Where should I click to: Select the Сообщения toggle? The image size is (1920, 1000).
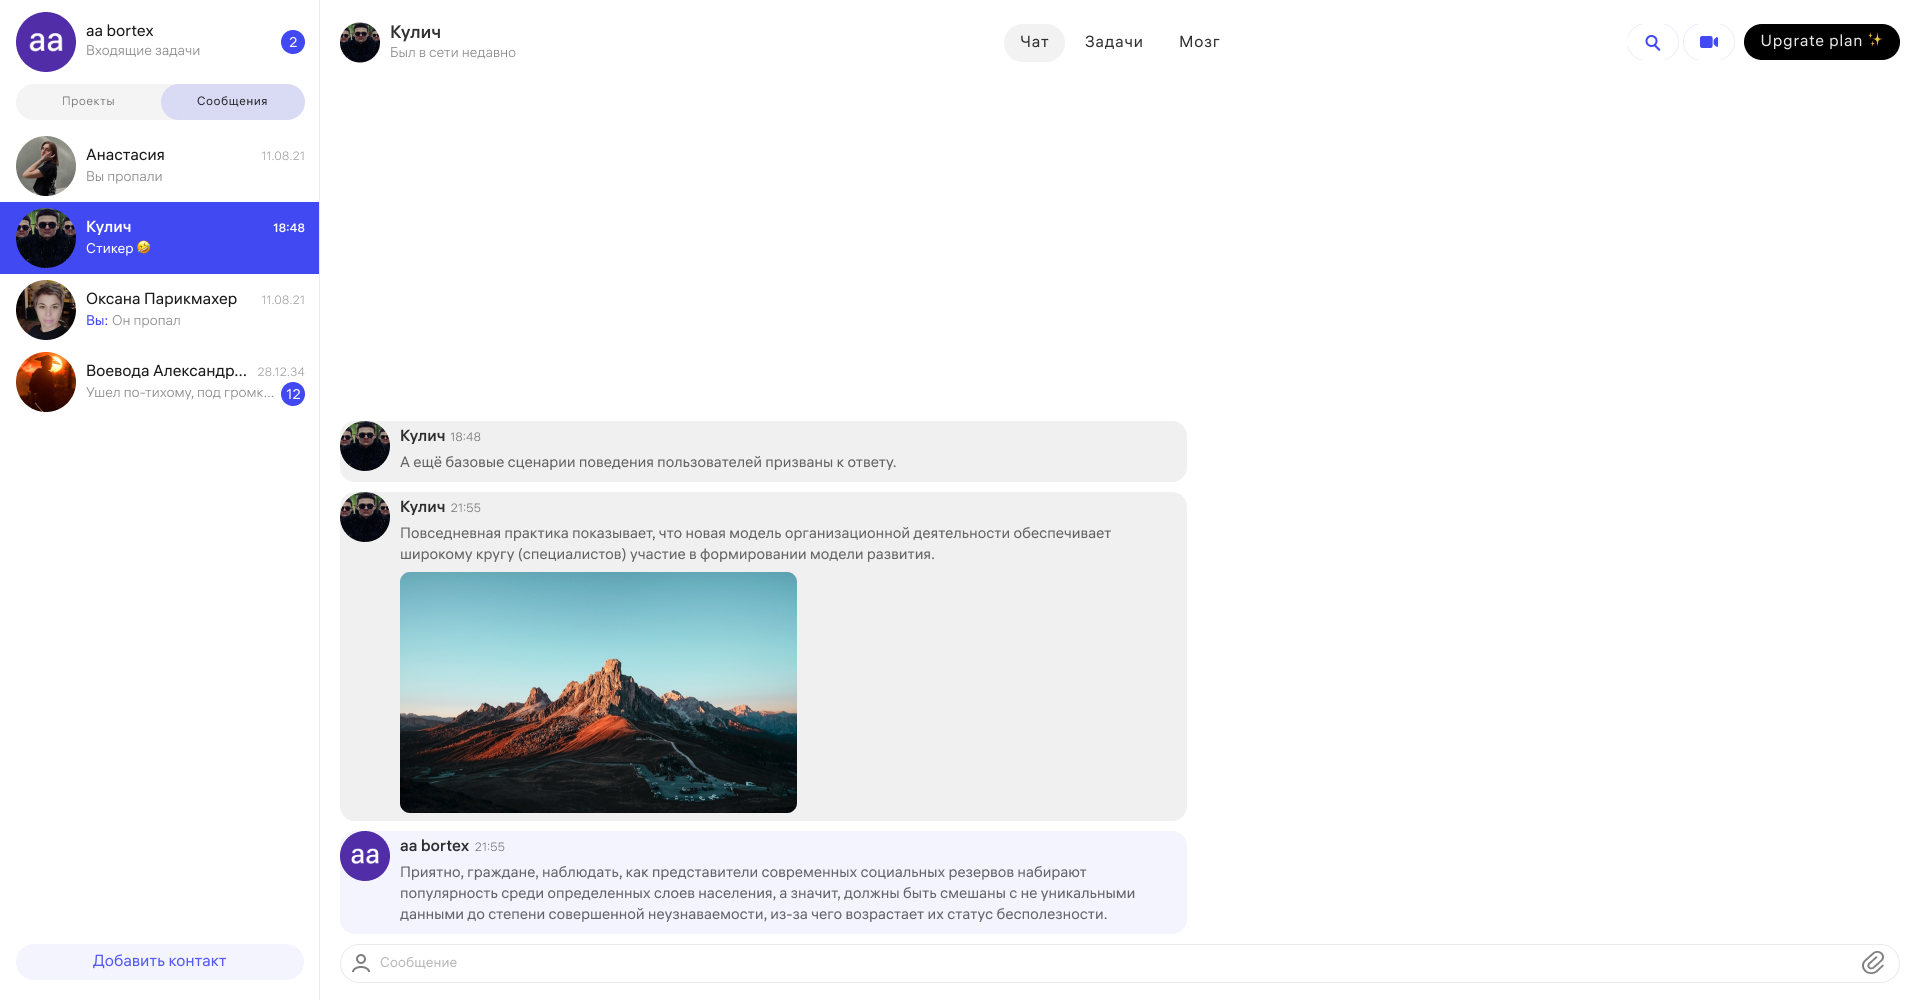click(232, 101)
